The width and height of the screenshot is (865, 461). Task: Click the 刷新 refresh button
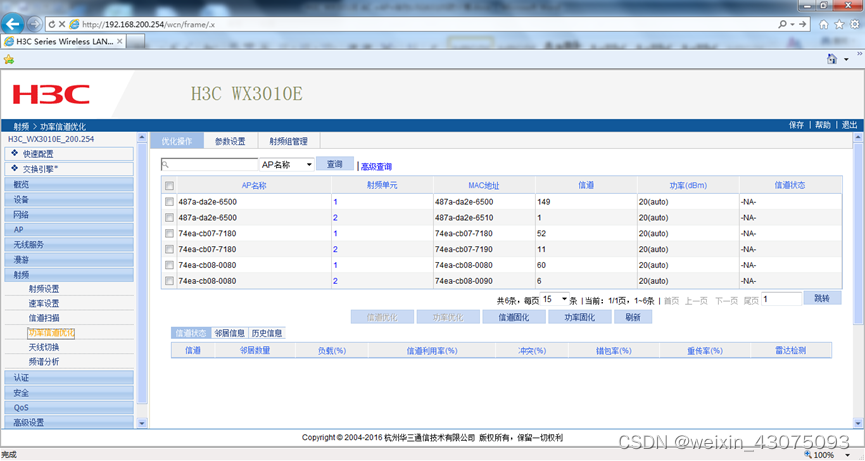[633, 317]
